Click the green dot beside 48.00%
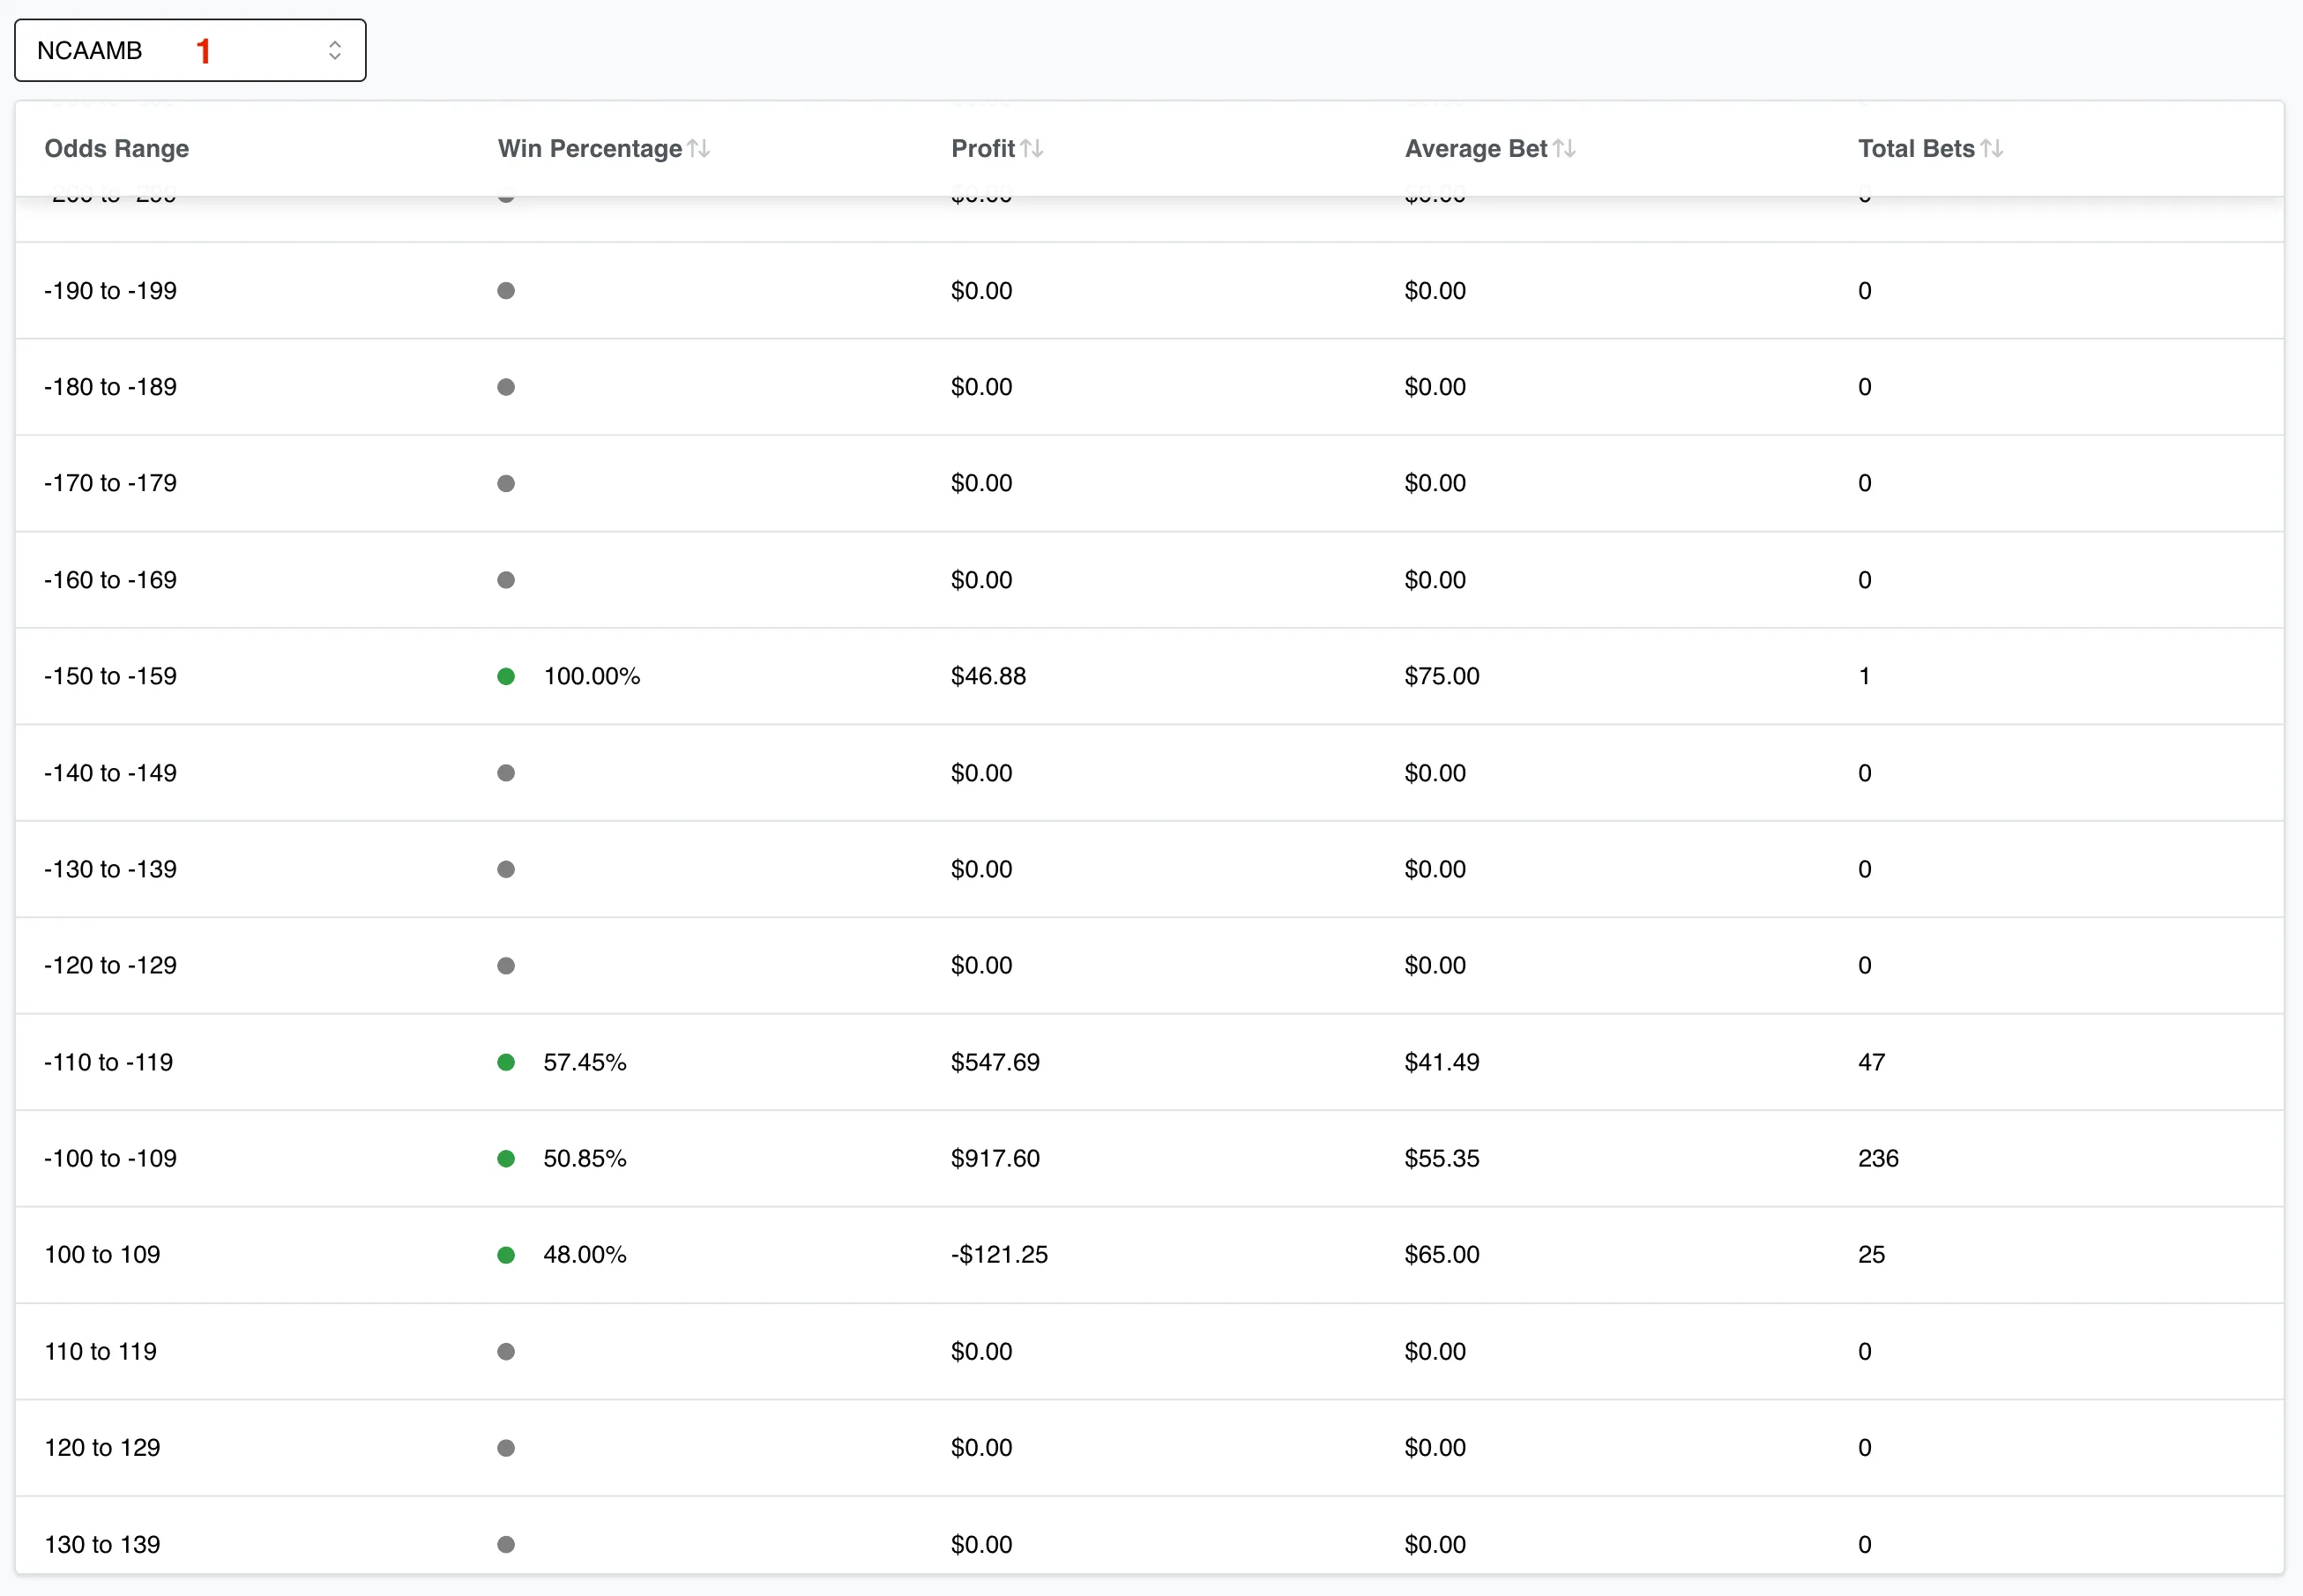The height and width of the screenshot is (1596, 2303). [506, 1255]
